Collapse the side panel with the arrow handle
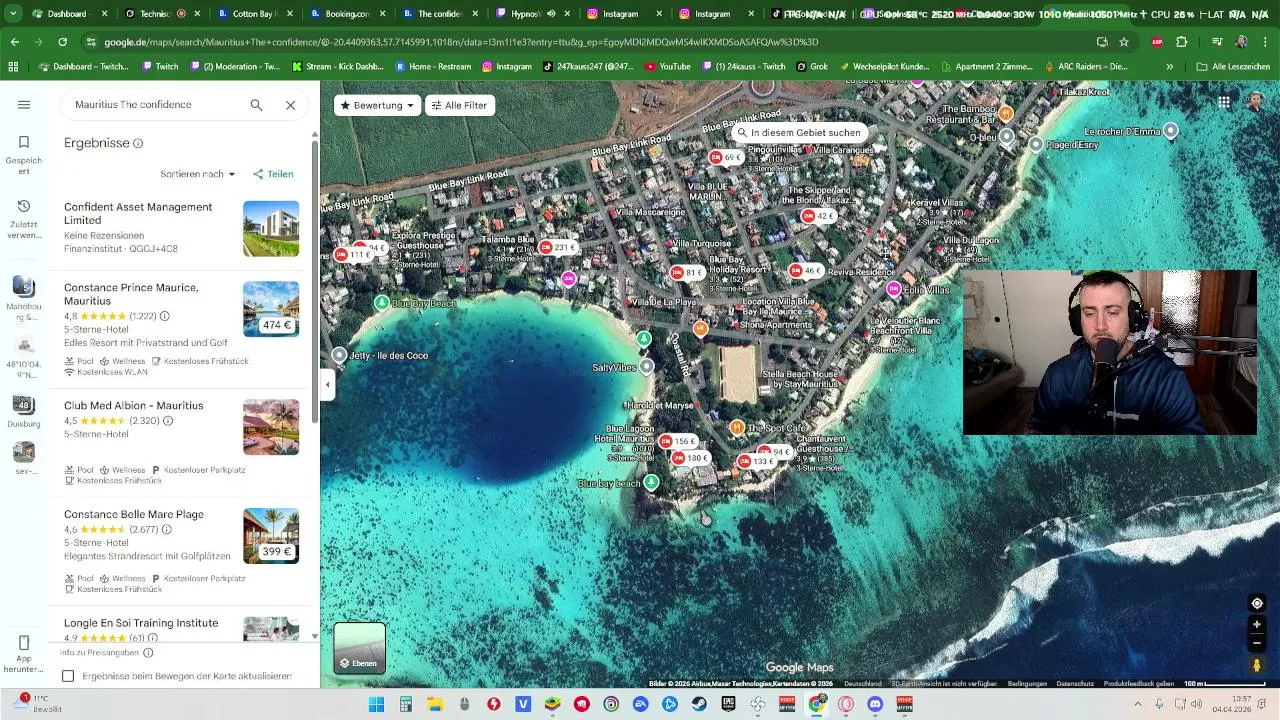Viewport: 1280px width, 720px height. [x=327, y=384]
